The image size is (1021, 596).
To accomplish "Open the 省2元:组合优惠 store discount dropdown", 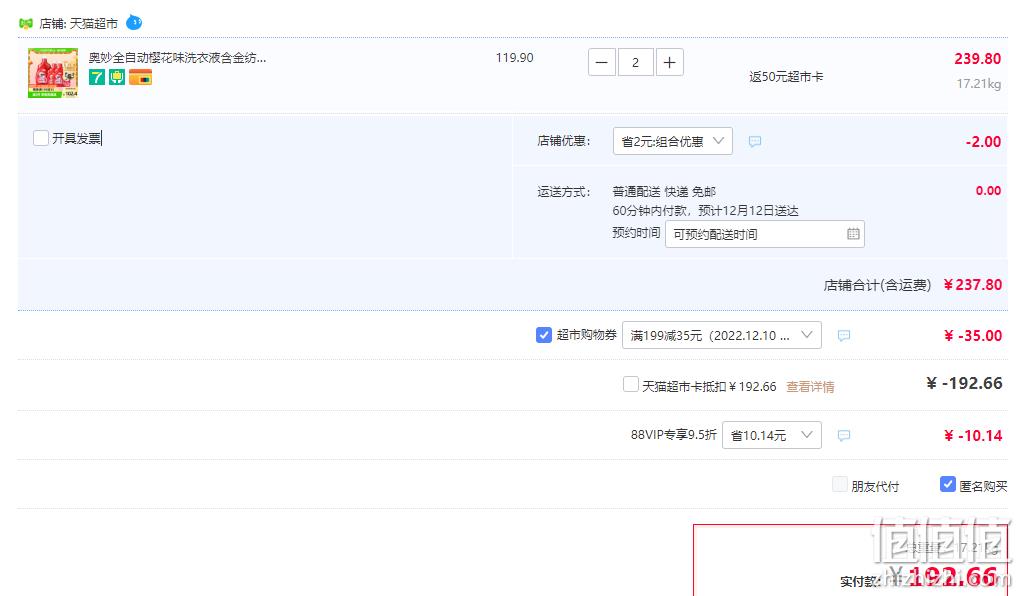I will coord(673,141).
